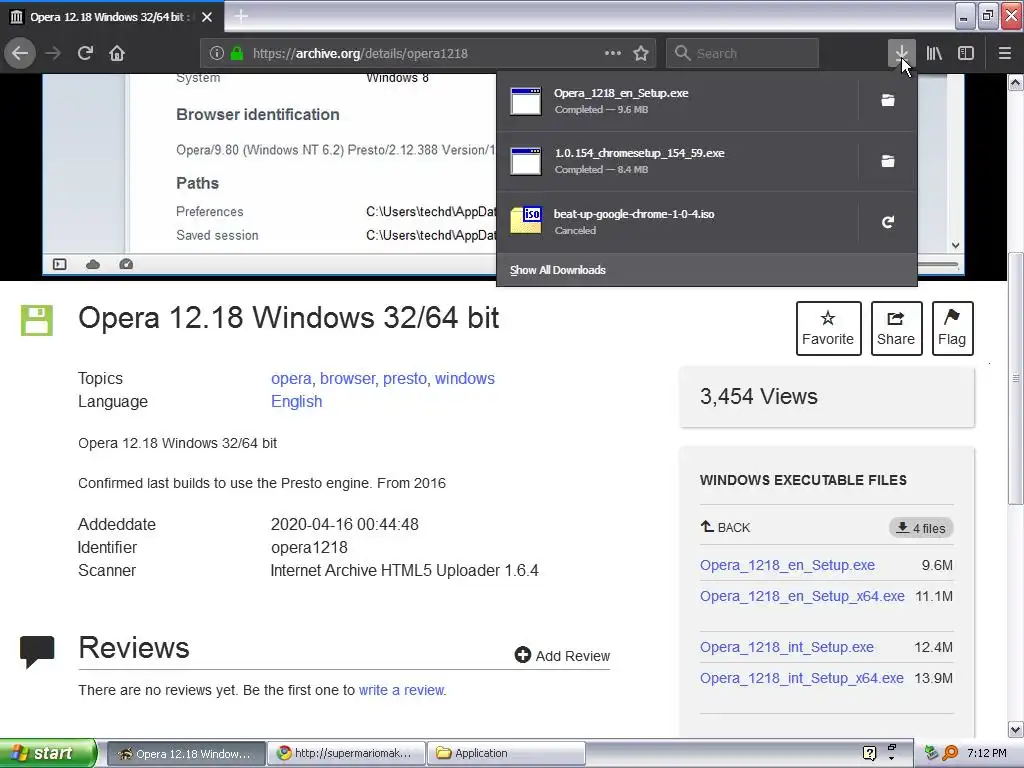Switch to Application folder taskbar window

507,753
